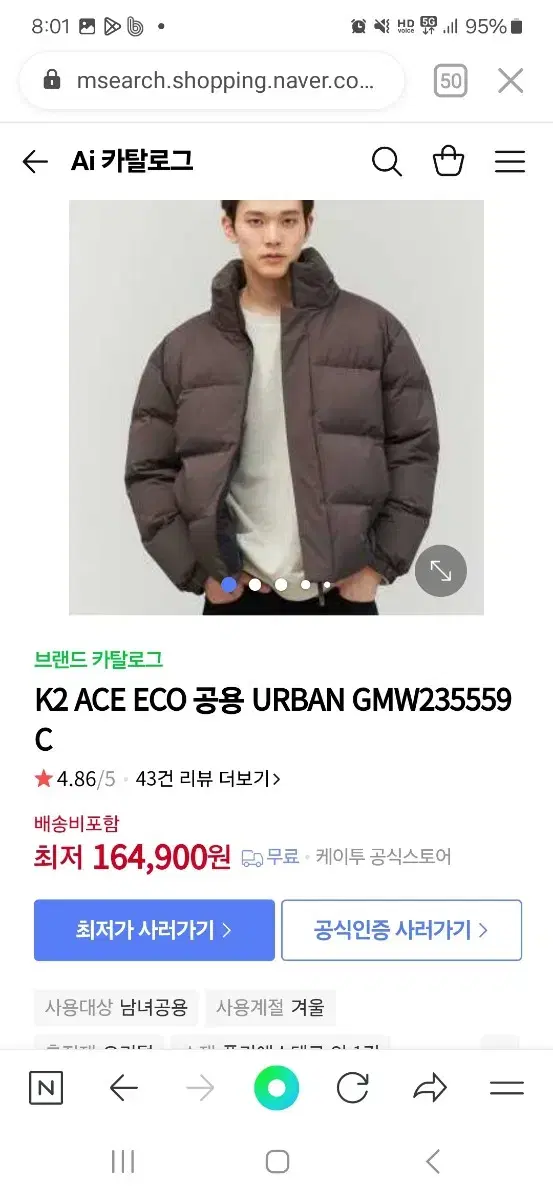Tap the 공식인증 사러가기 button
Image resolution: width=553 pixels, height=1200 pixels.
(x=402, y=930)
